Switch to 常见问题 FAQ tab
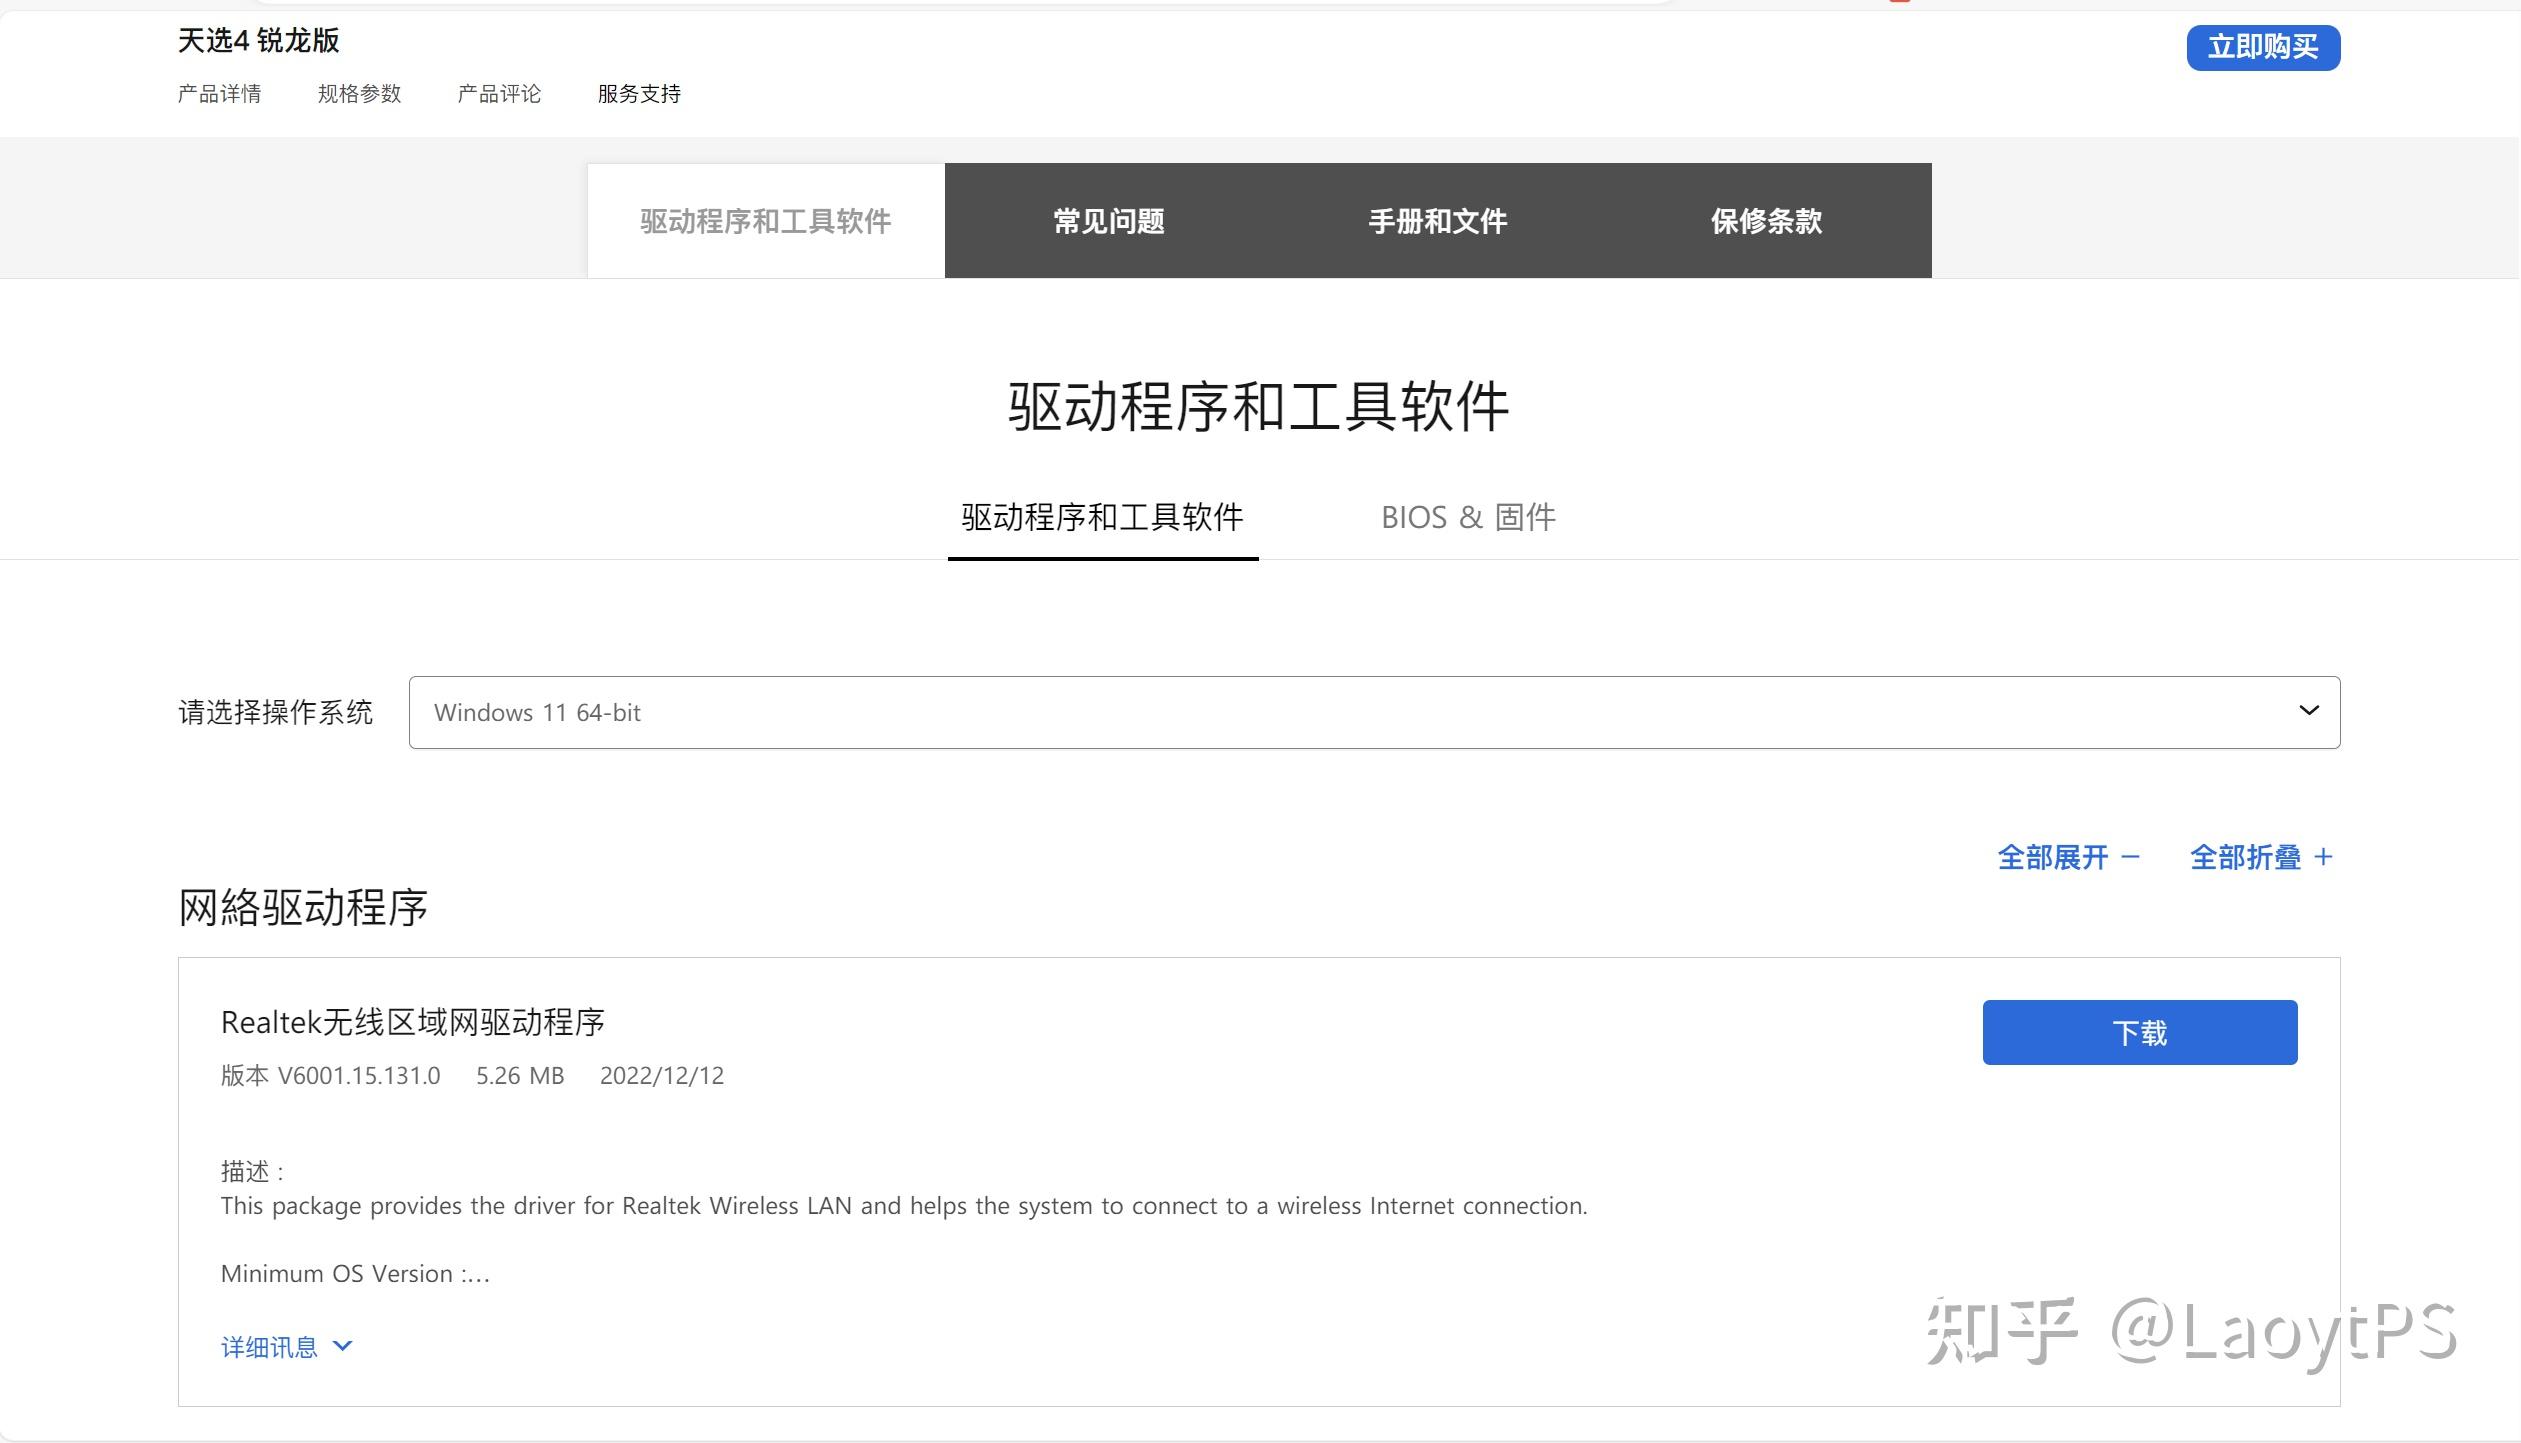2521x1443 pixels. click(1108, 221)
